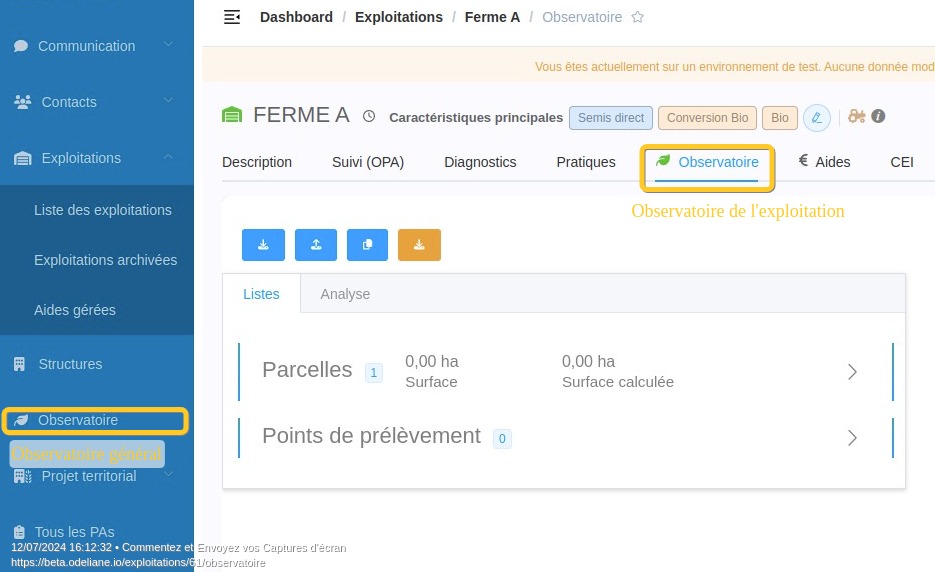This screenshot has width=935, height=572.
Task: Click the tractor icon in header
Action: click(856, 116)
